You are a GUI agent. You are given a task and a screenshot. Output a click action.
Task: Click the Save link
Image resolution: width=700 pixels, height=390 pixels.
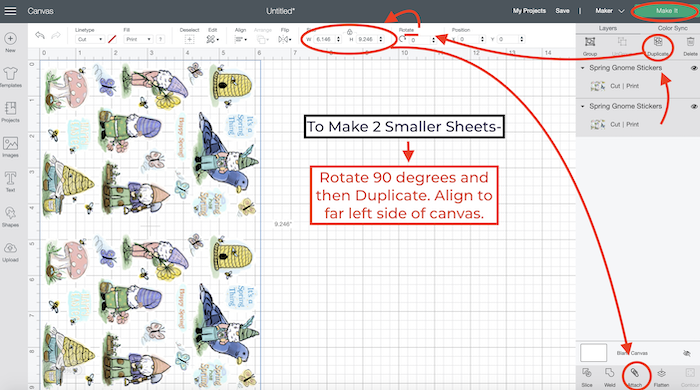click(562, 11)
